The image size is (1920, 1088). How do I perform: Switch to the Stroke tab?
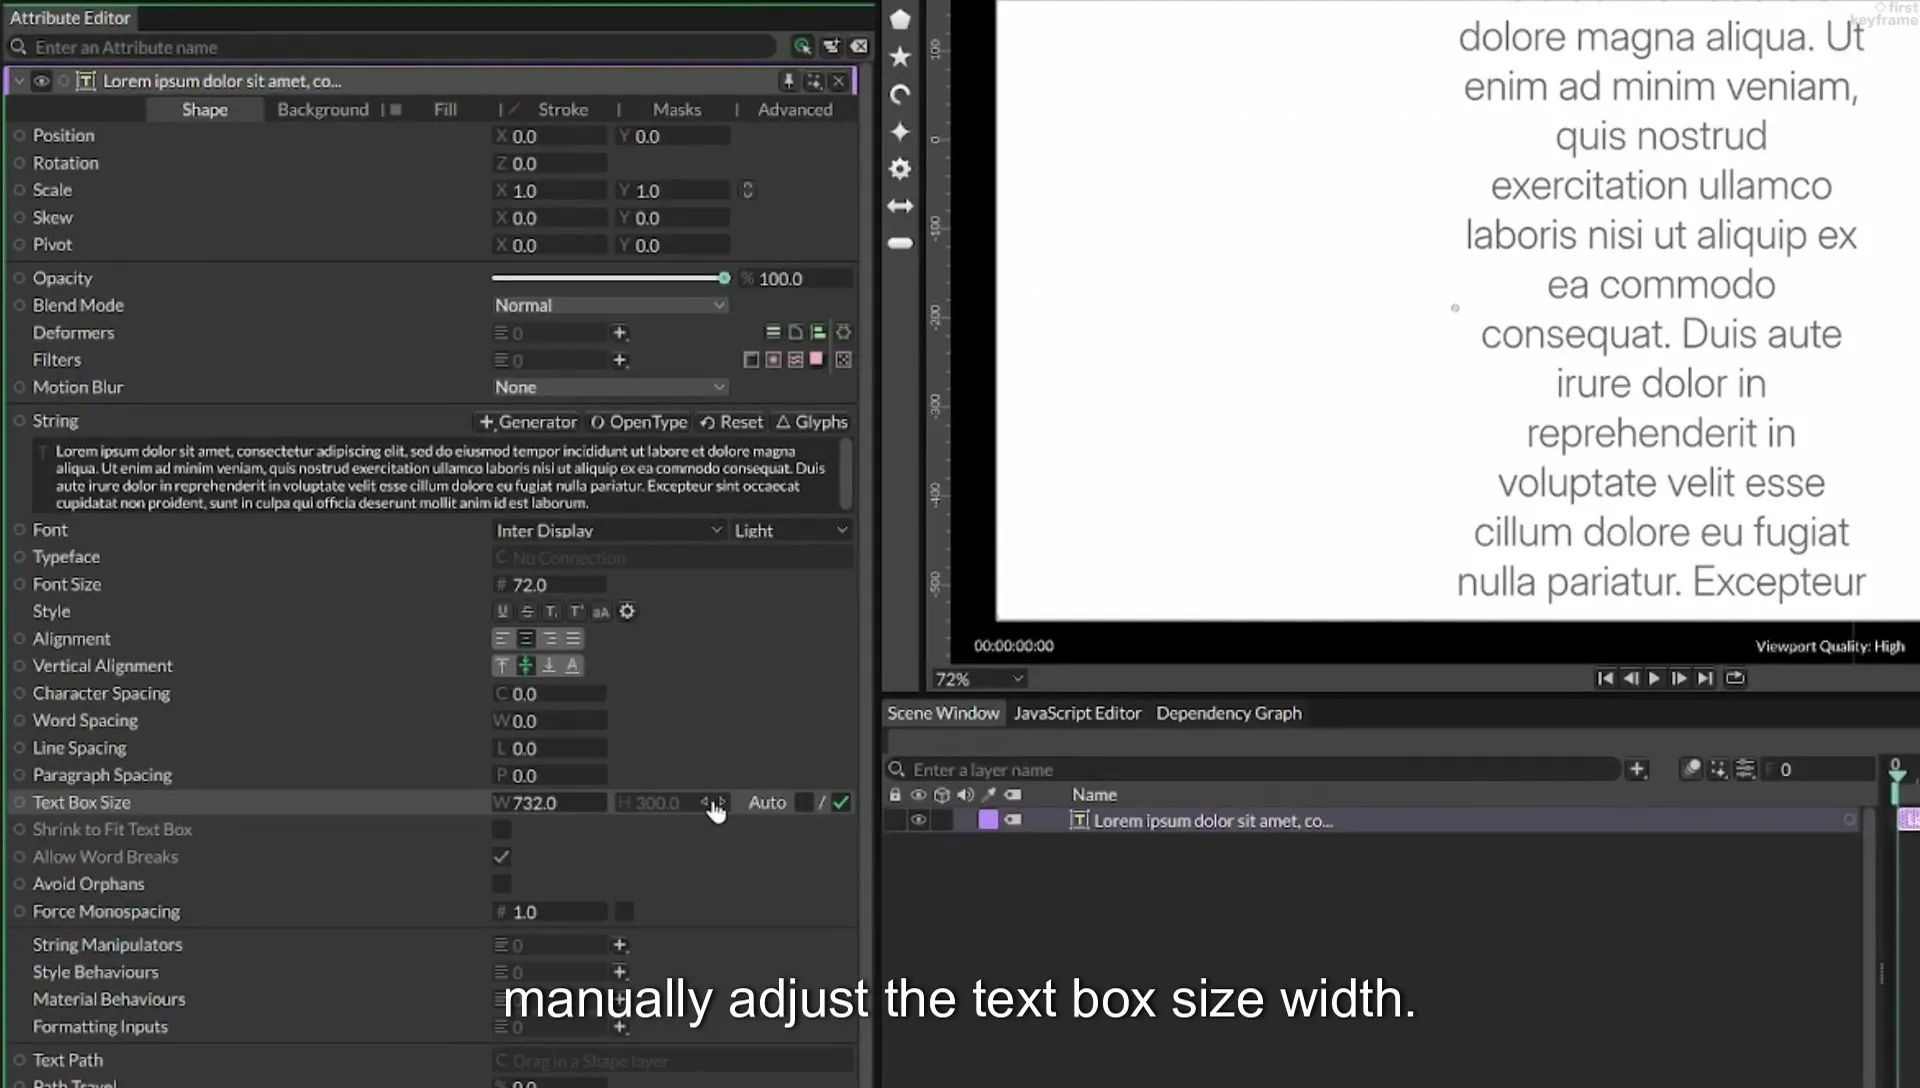tap(563, 109)
